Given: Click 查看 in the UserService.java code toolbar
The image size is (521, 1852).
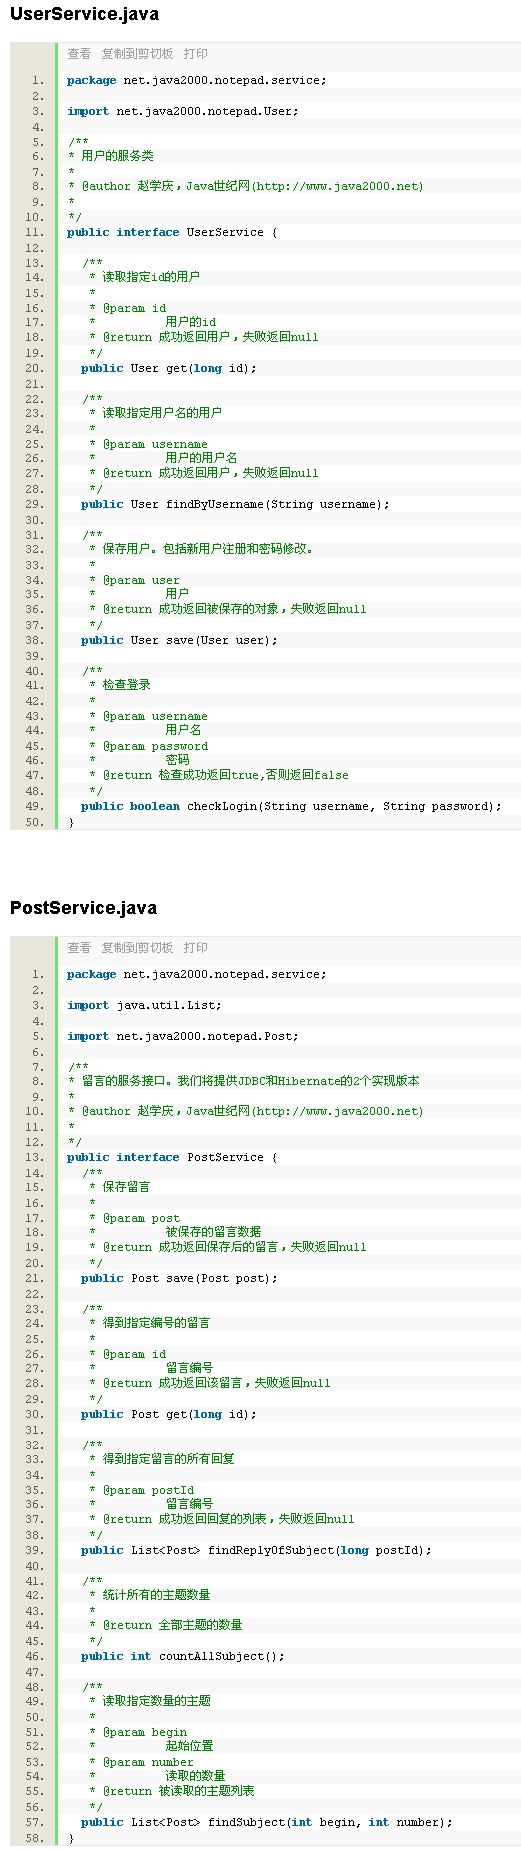Looking at the screenshot, I should tap(79, 54).
